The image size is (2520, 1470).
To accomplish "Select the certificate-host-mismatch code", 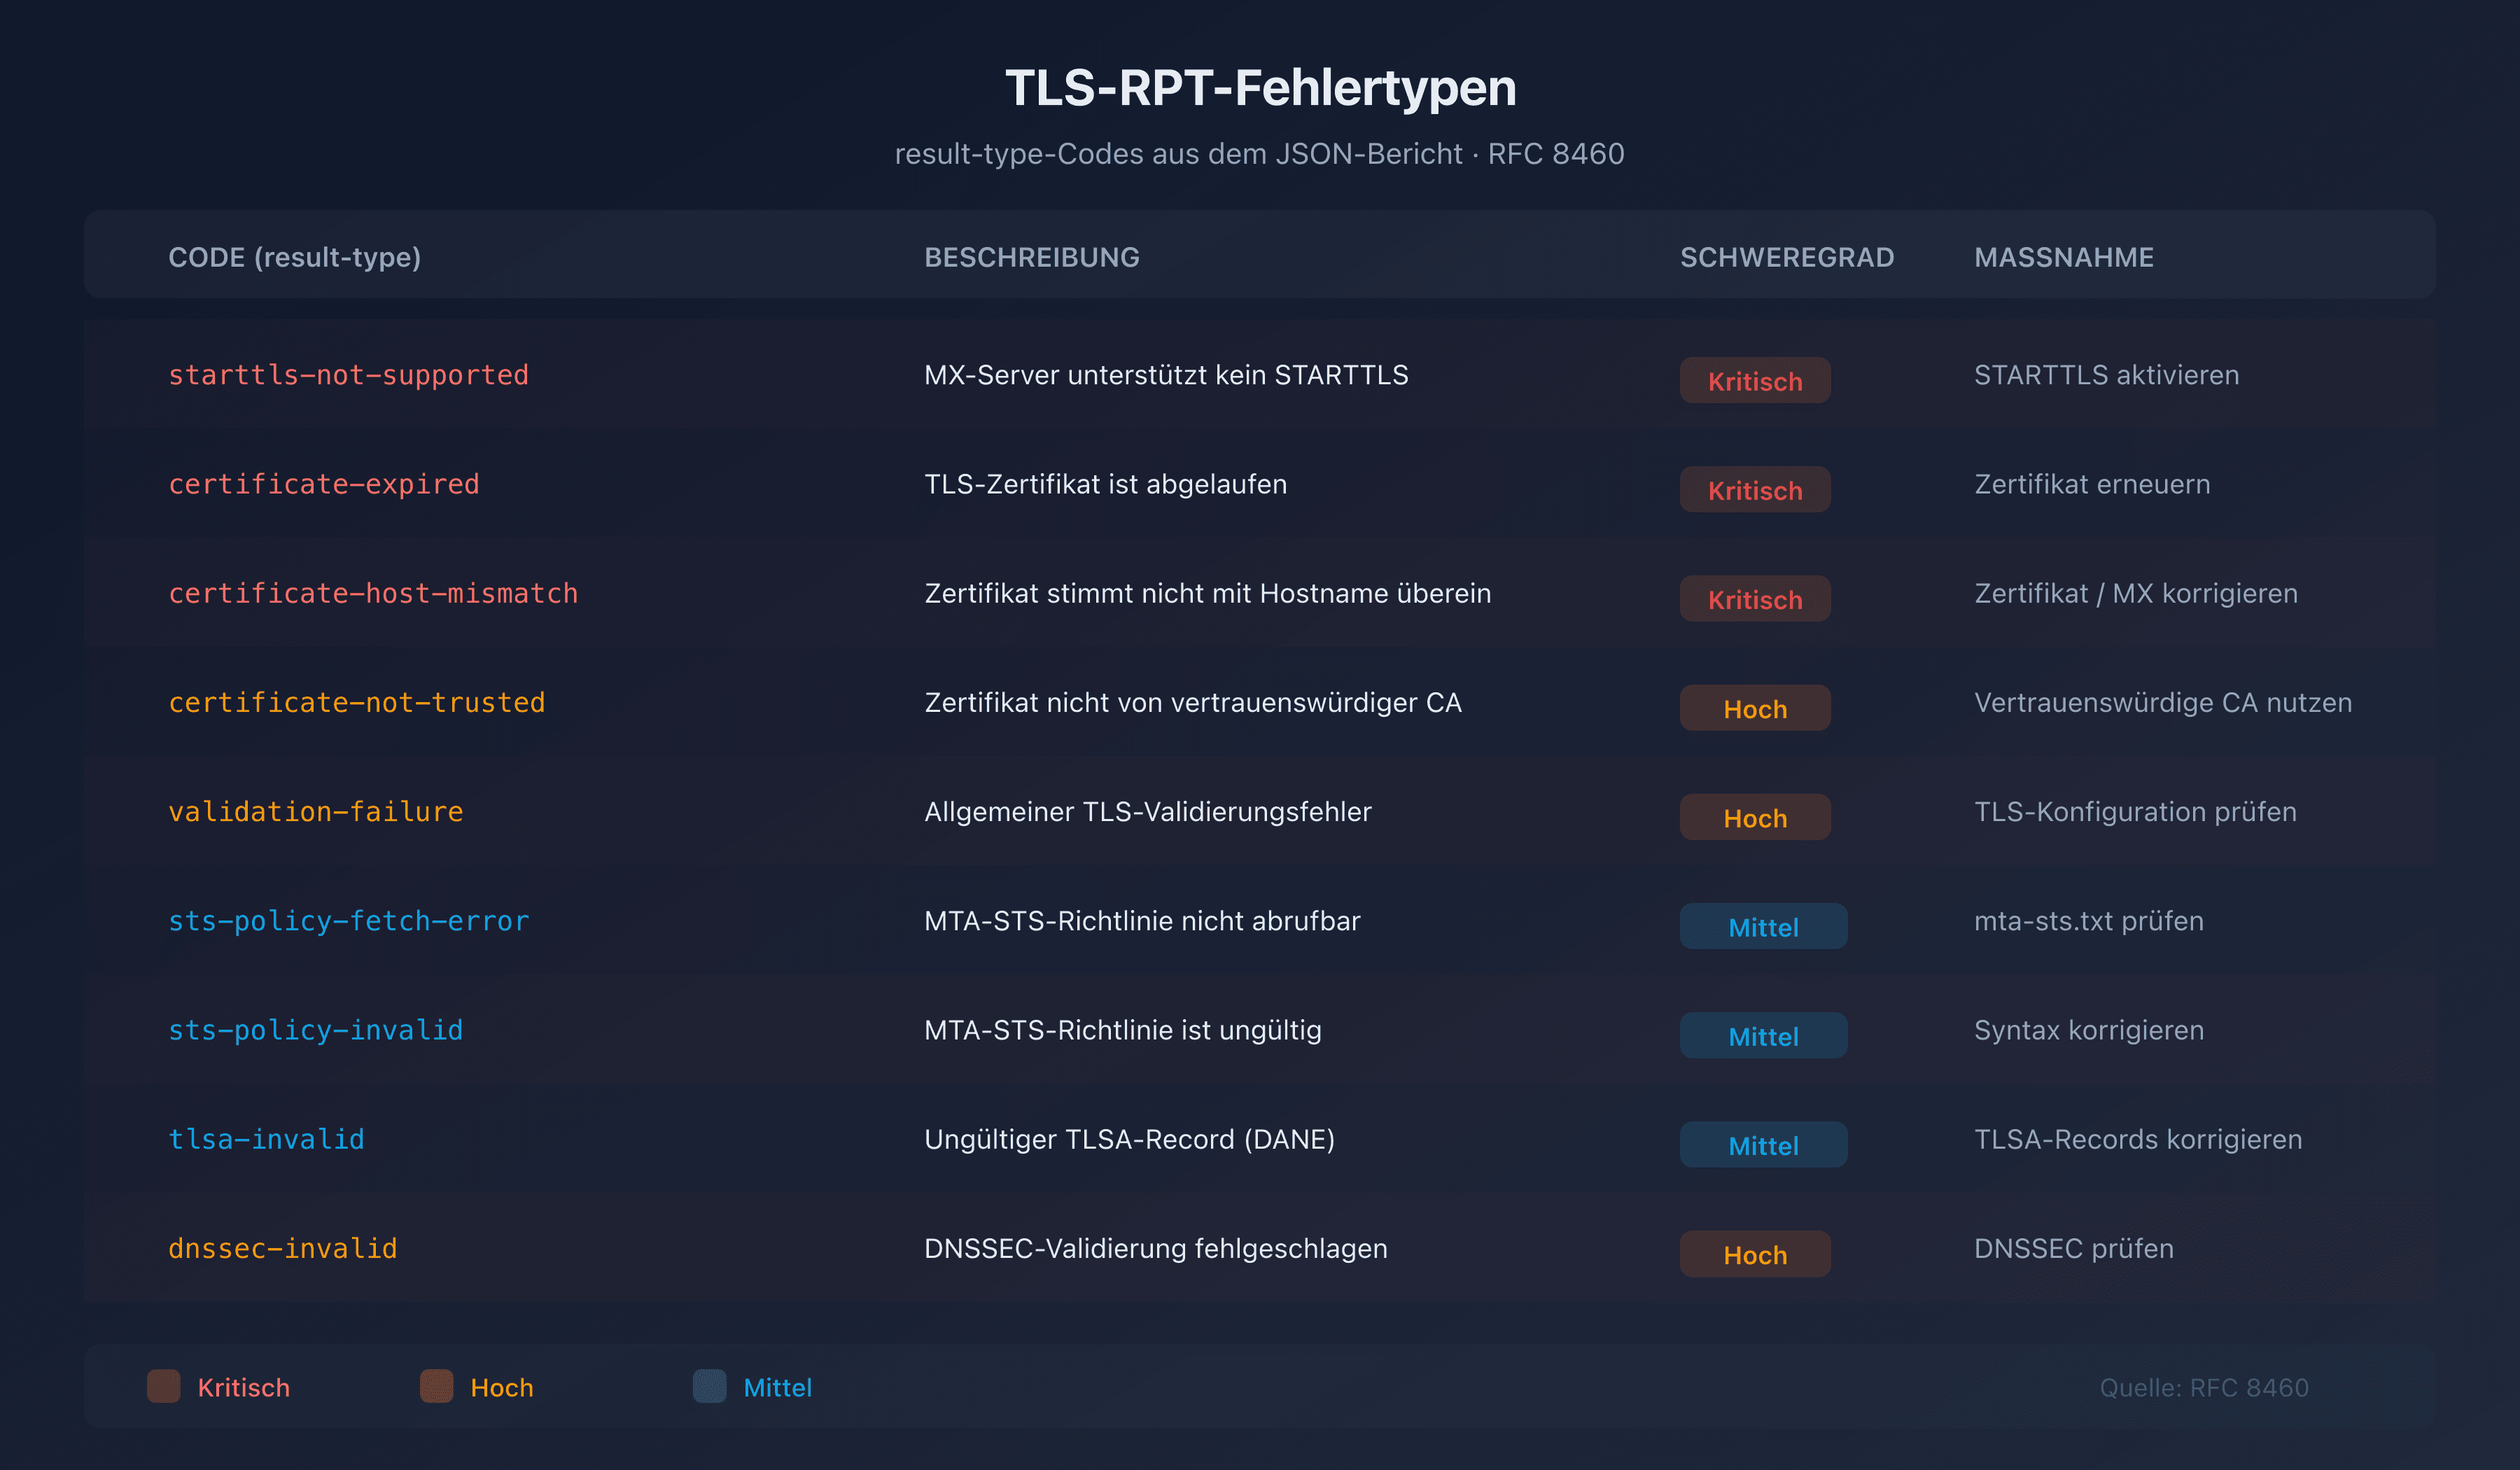I will tap(373, 593).
